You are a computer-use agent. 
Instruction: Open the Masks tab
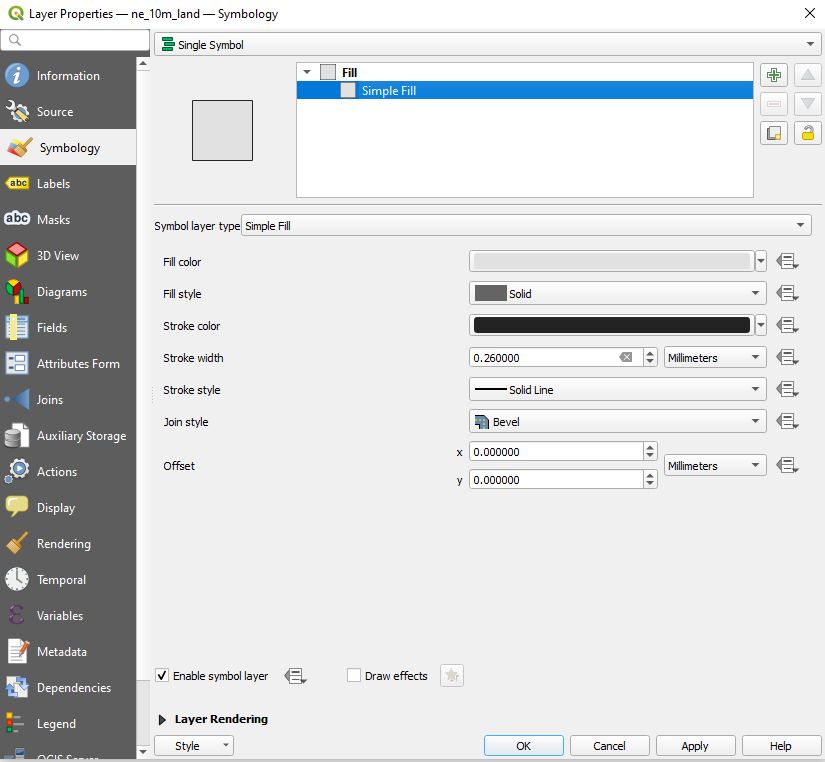[x=68, y=219]
